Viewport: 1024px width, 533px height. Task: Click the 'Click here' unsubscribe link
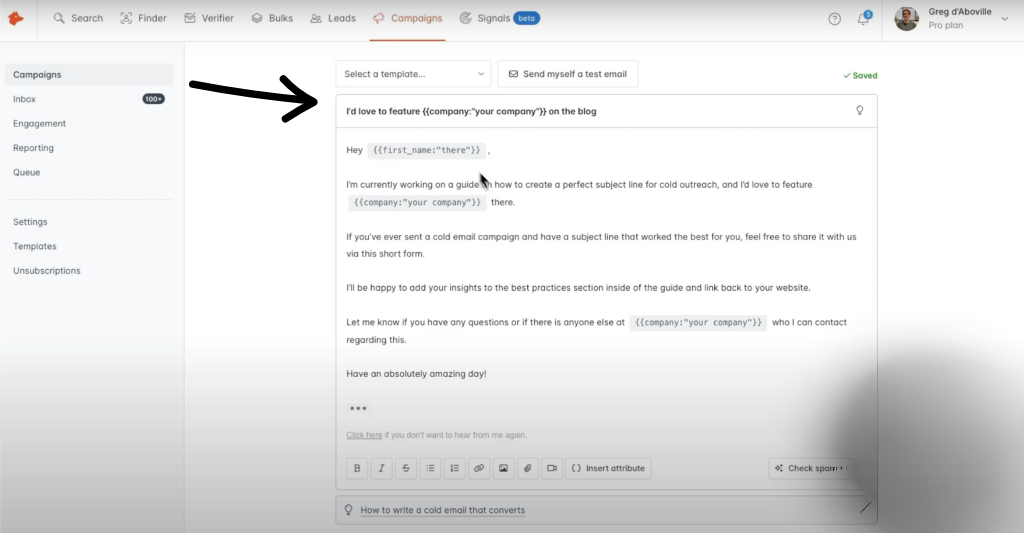(364, 435)
